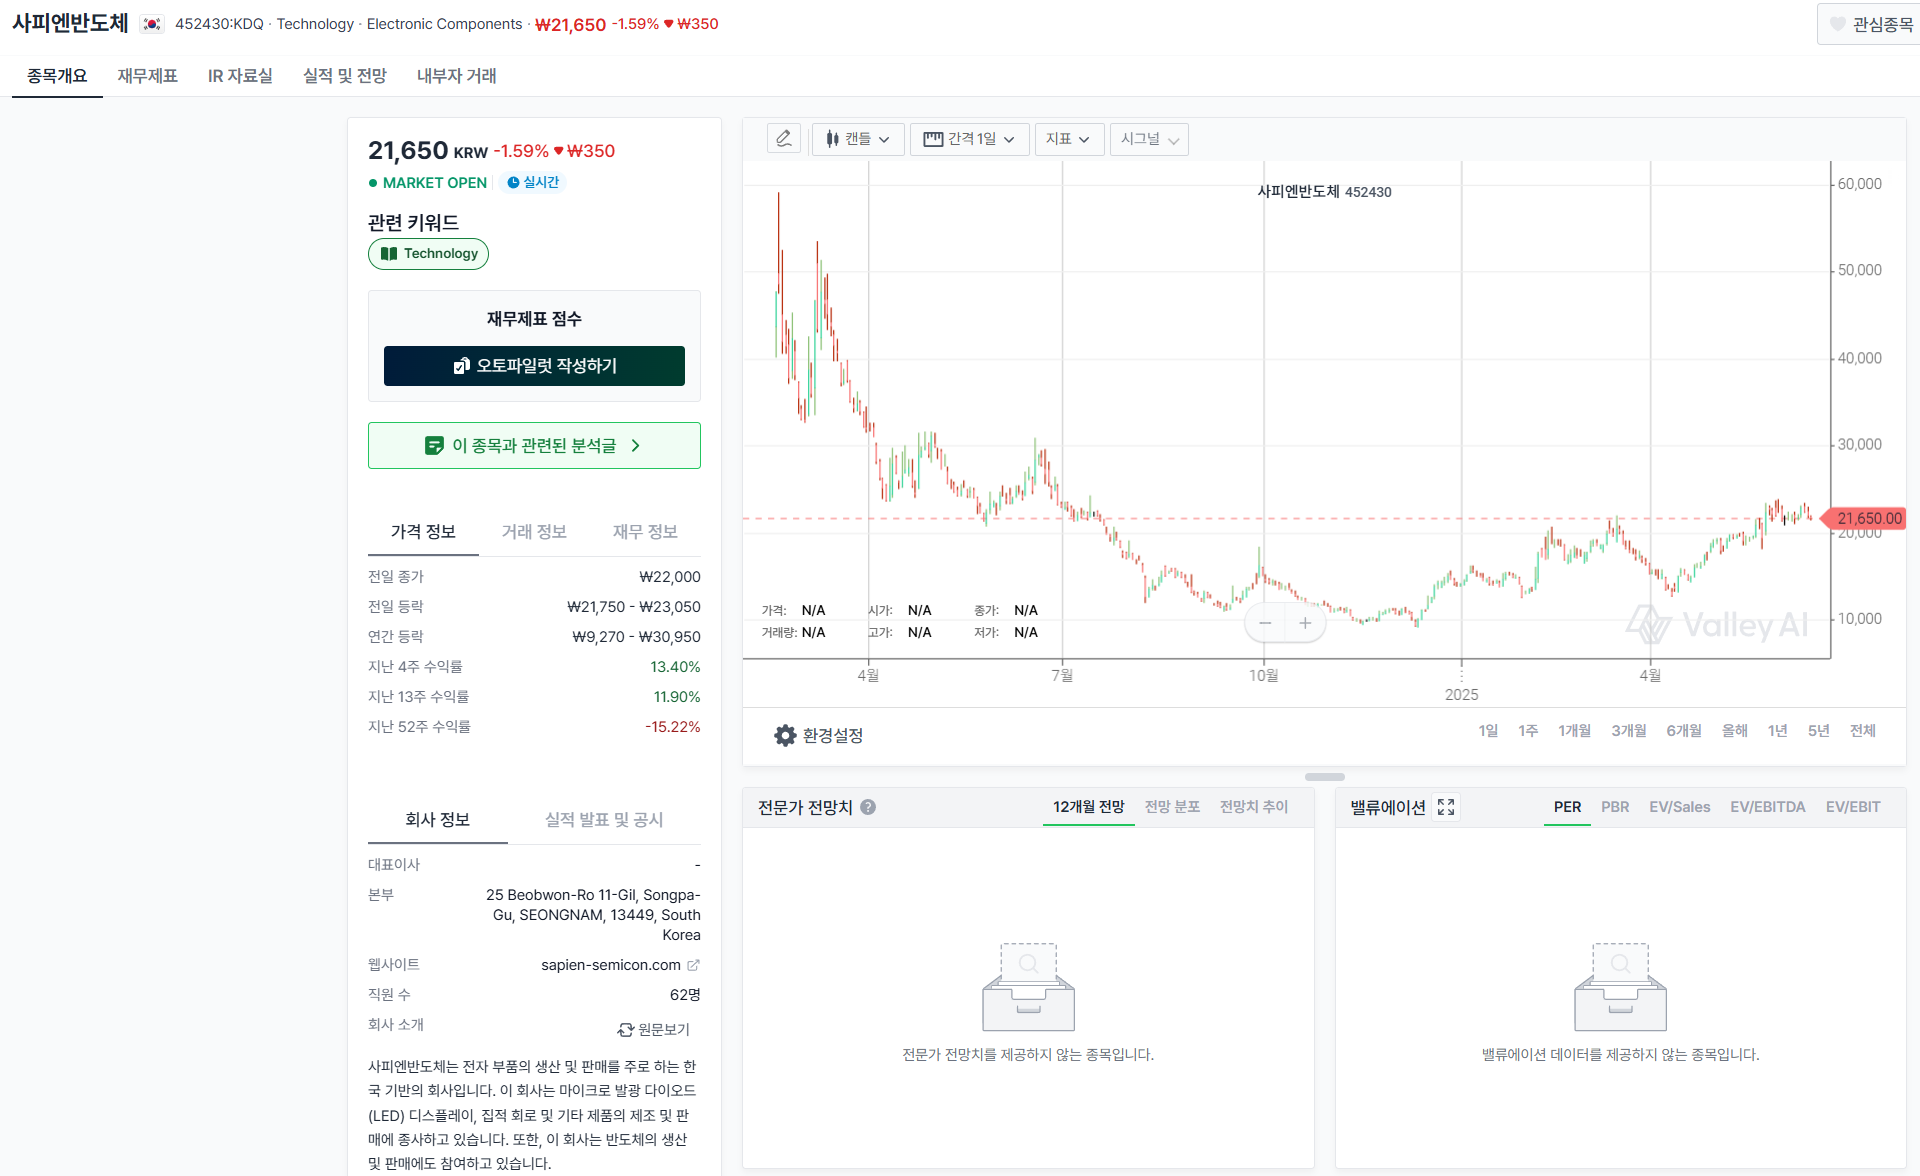Open the 내부자 거래 tab
Viewport: 1920px width, 1176px height.
pos(456,76)
